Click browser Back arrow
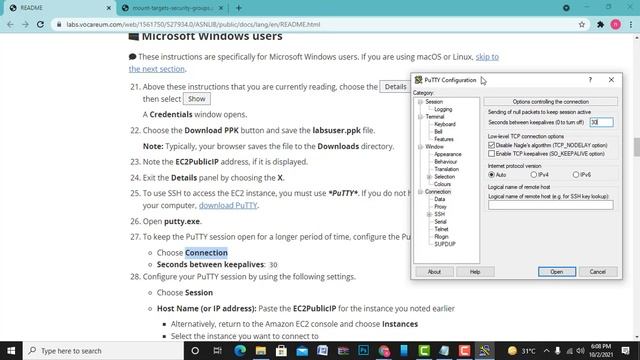 click(x=10, y=24)
